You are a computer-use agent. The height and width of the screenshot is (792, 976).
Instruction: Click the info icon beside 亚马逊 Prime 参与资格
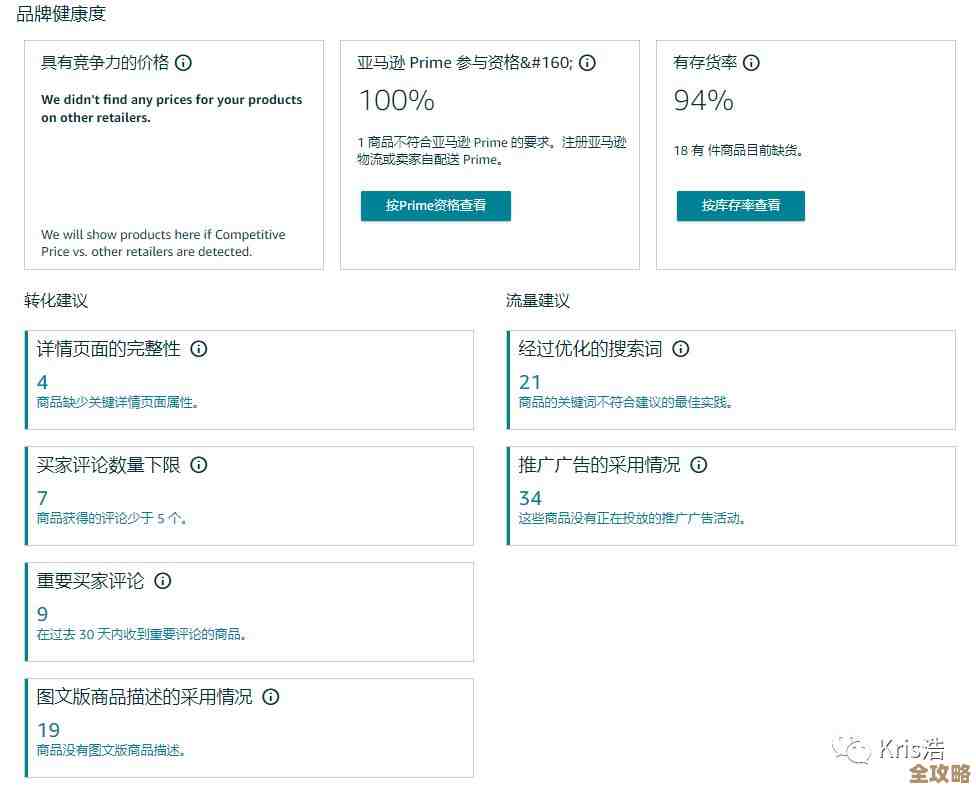(x=587, y=63)
